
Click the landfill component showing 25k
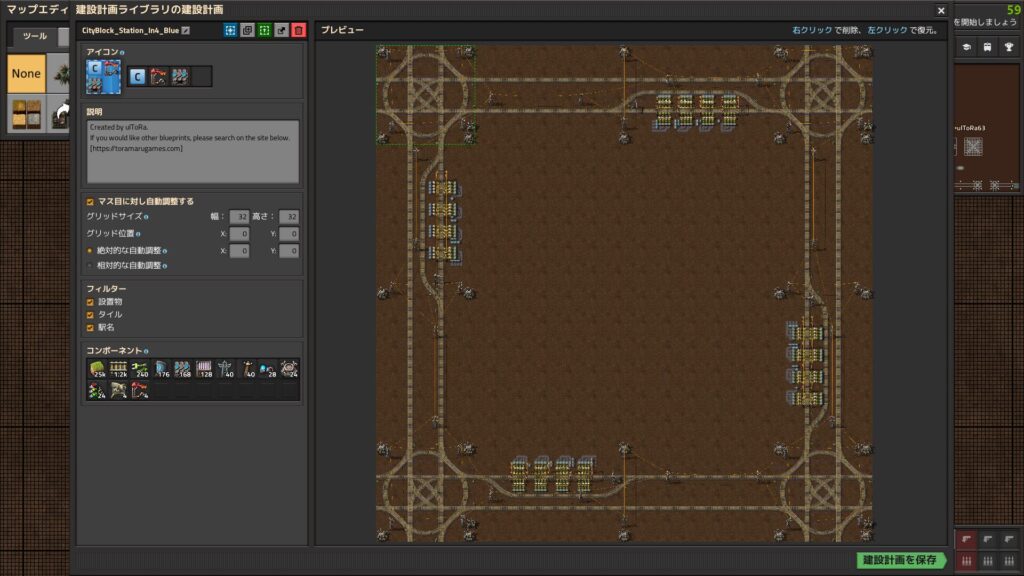point(97,369)
